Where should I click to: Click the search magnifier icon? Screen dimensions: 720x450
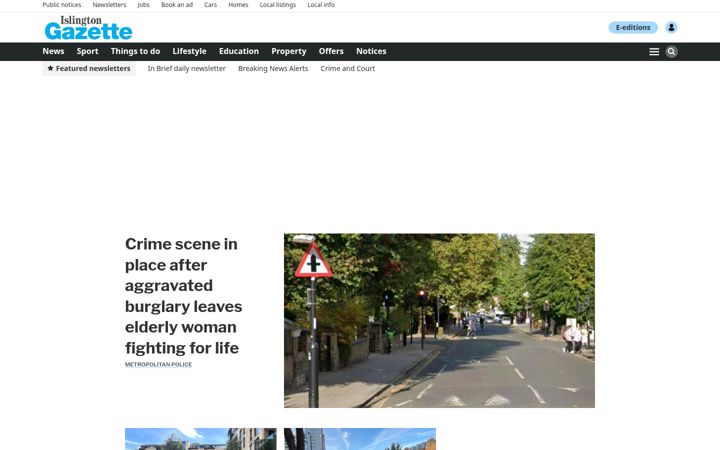(671, 52)
